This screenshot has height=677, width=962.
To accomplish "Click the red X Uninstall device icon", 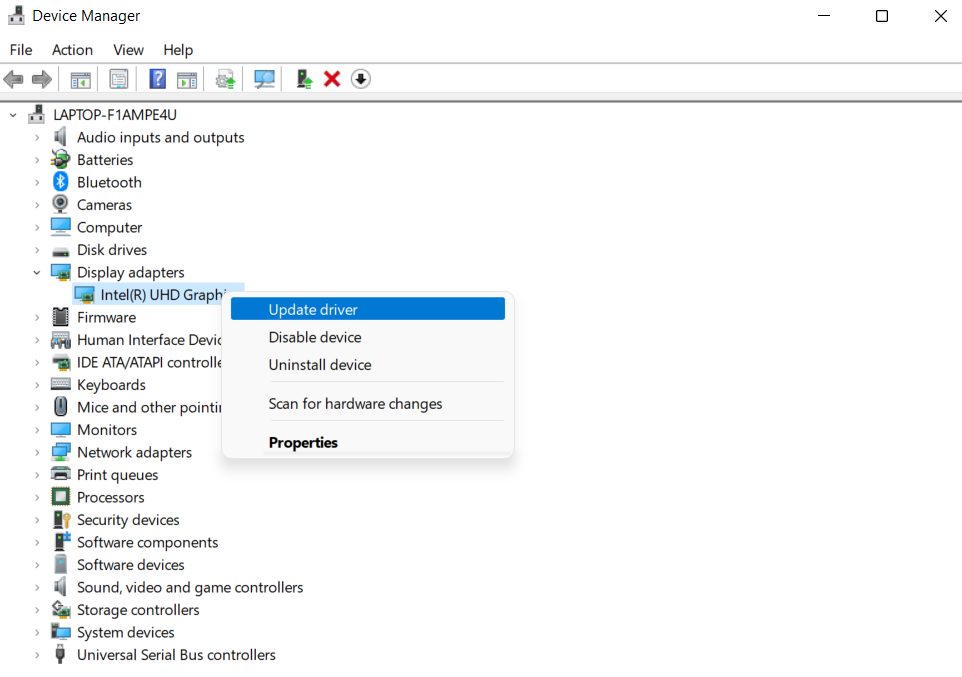I will [x=332, y=79].
